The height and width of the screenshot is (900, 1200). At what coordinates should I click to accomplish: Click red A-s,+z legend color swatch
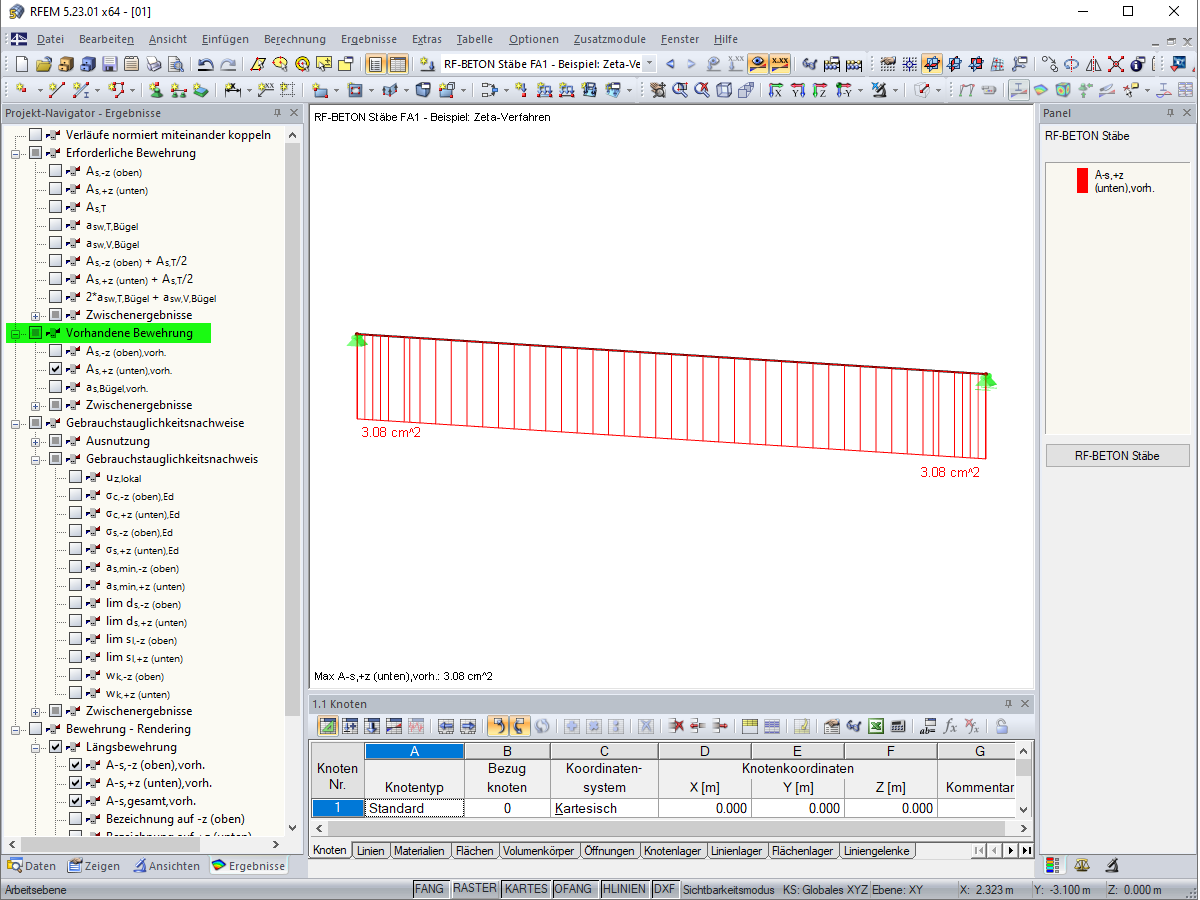1082,180
